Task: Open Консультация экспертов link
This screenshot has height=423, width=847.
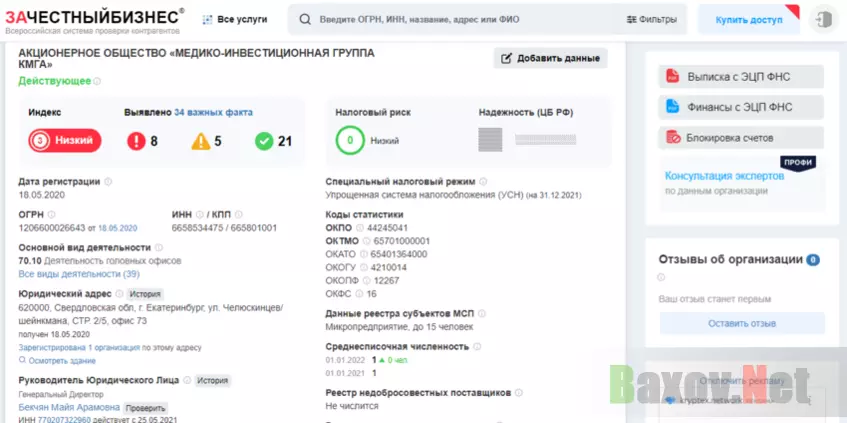Action: click(x=724, y=176)
